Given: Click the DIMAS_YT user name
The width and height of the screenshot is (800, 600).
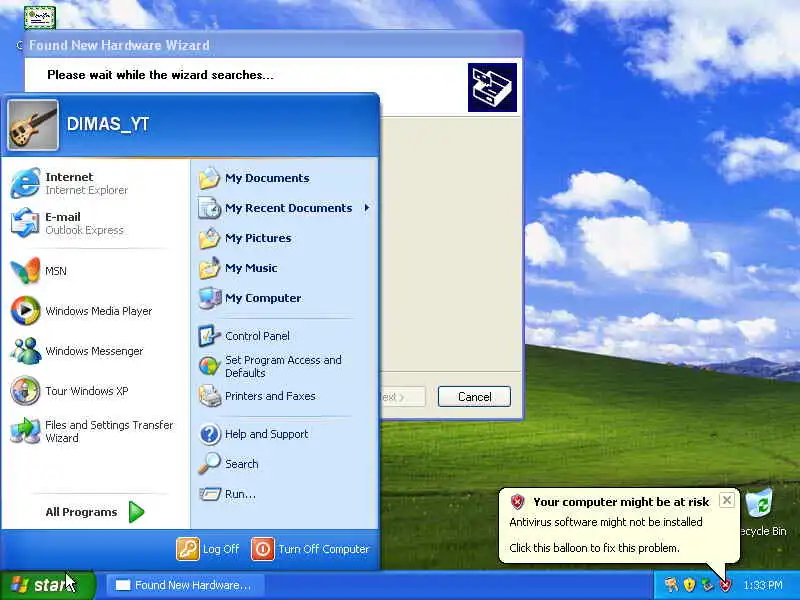Looking at the screenshot, I should (108, 124).
